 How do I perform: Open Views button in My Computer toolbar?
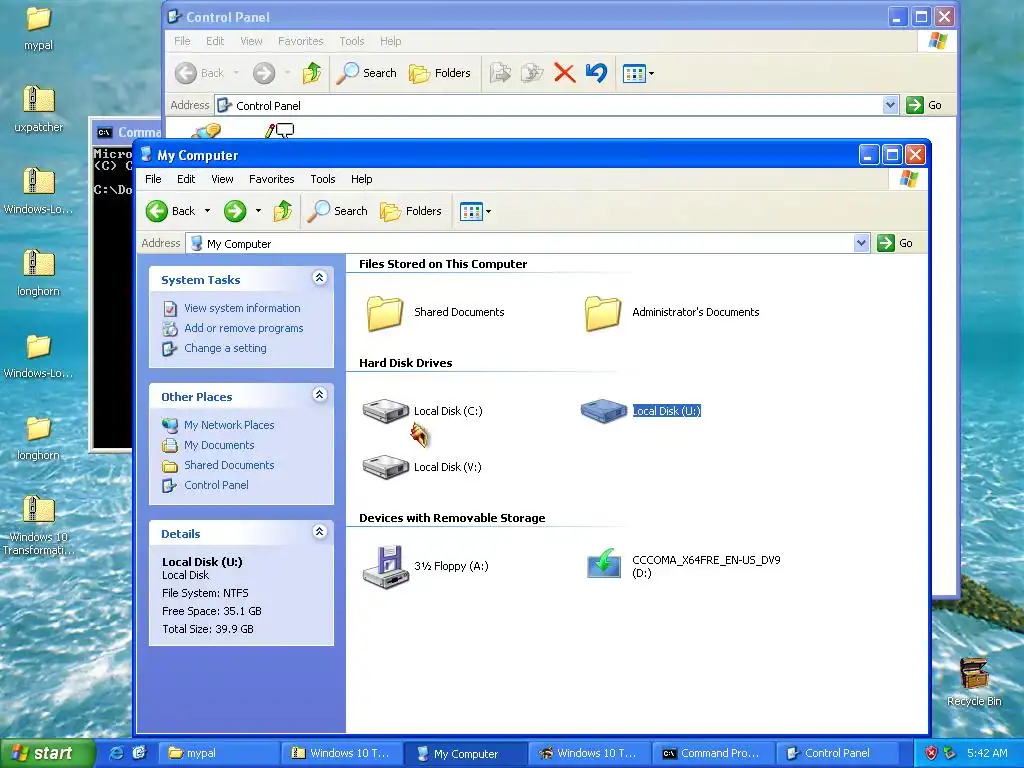[x=475, y=211]
